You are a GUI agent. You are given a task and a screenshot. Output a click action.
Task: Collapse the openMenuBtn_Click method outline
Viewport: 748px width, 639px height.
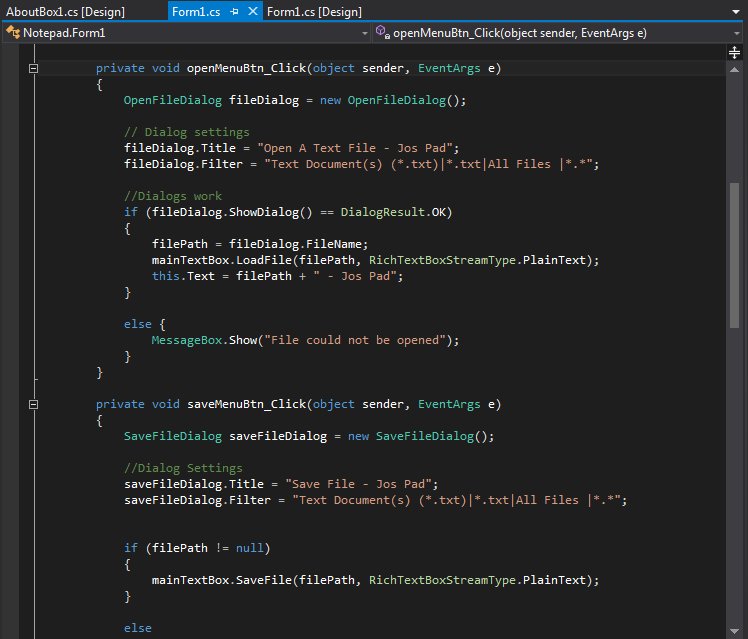[x=33, y=69]
